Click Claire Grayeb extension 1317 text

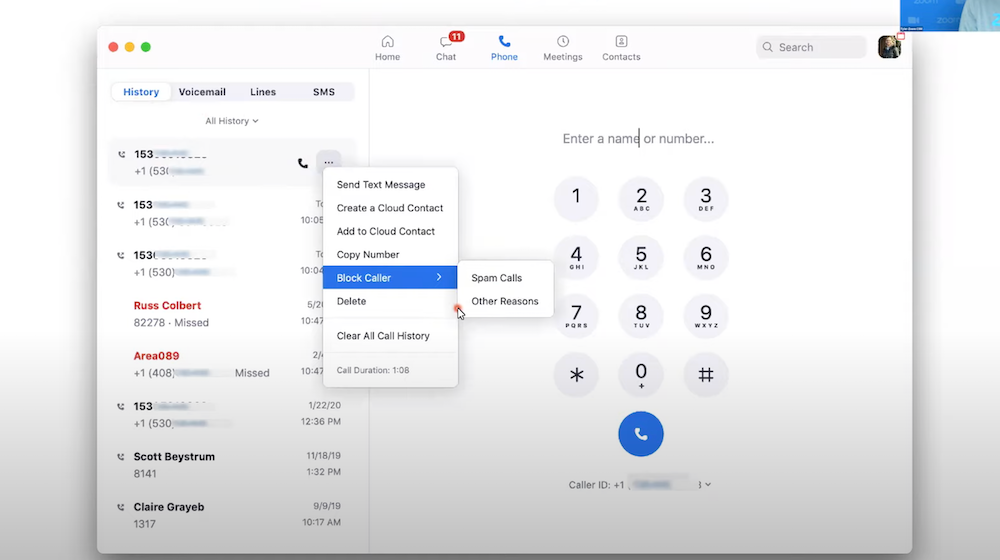coord(145,524)
